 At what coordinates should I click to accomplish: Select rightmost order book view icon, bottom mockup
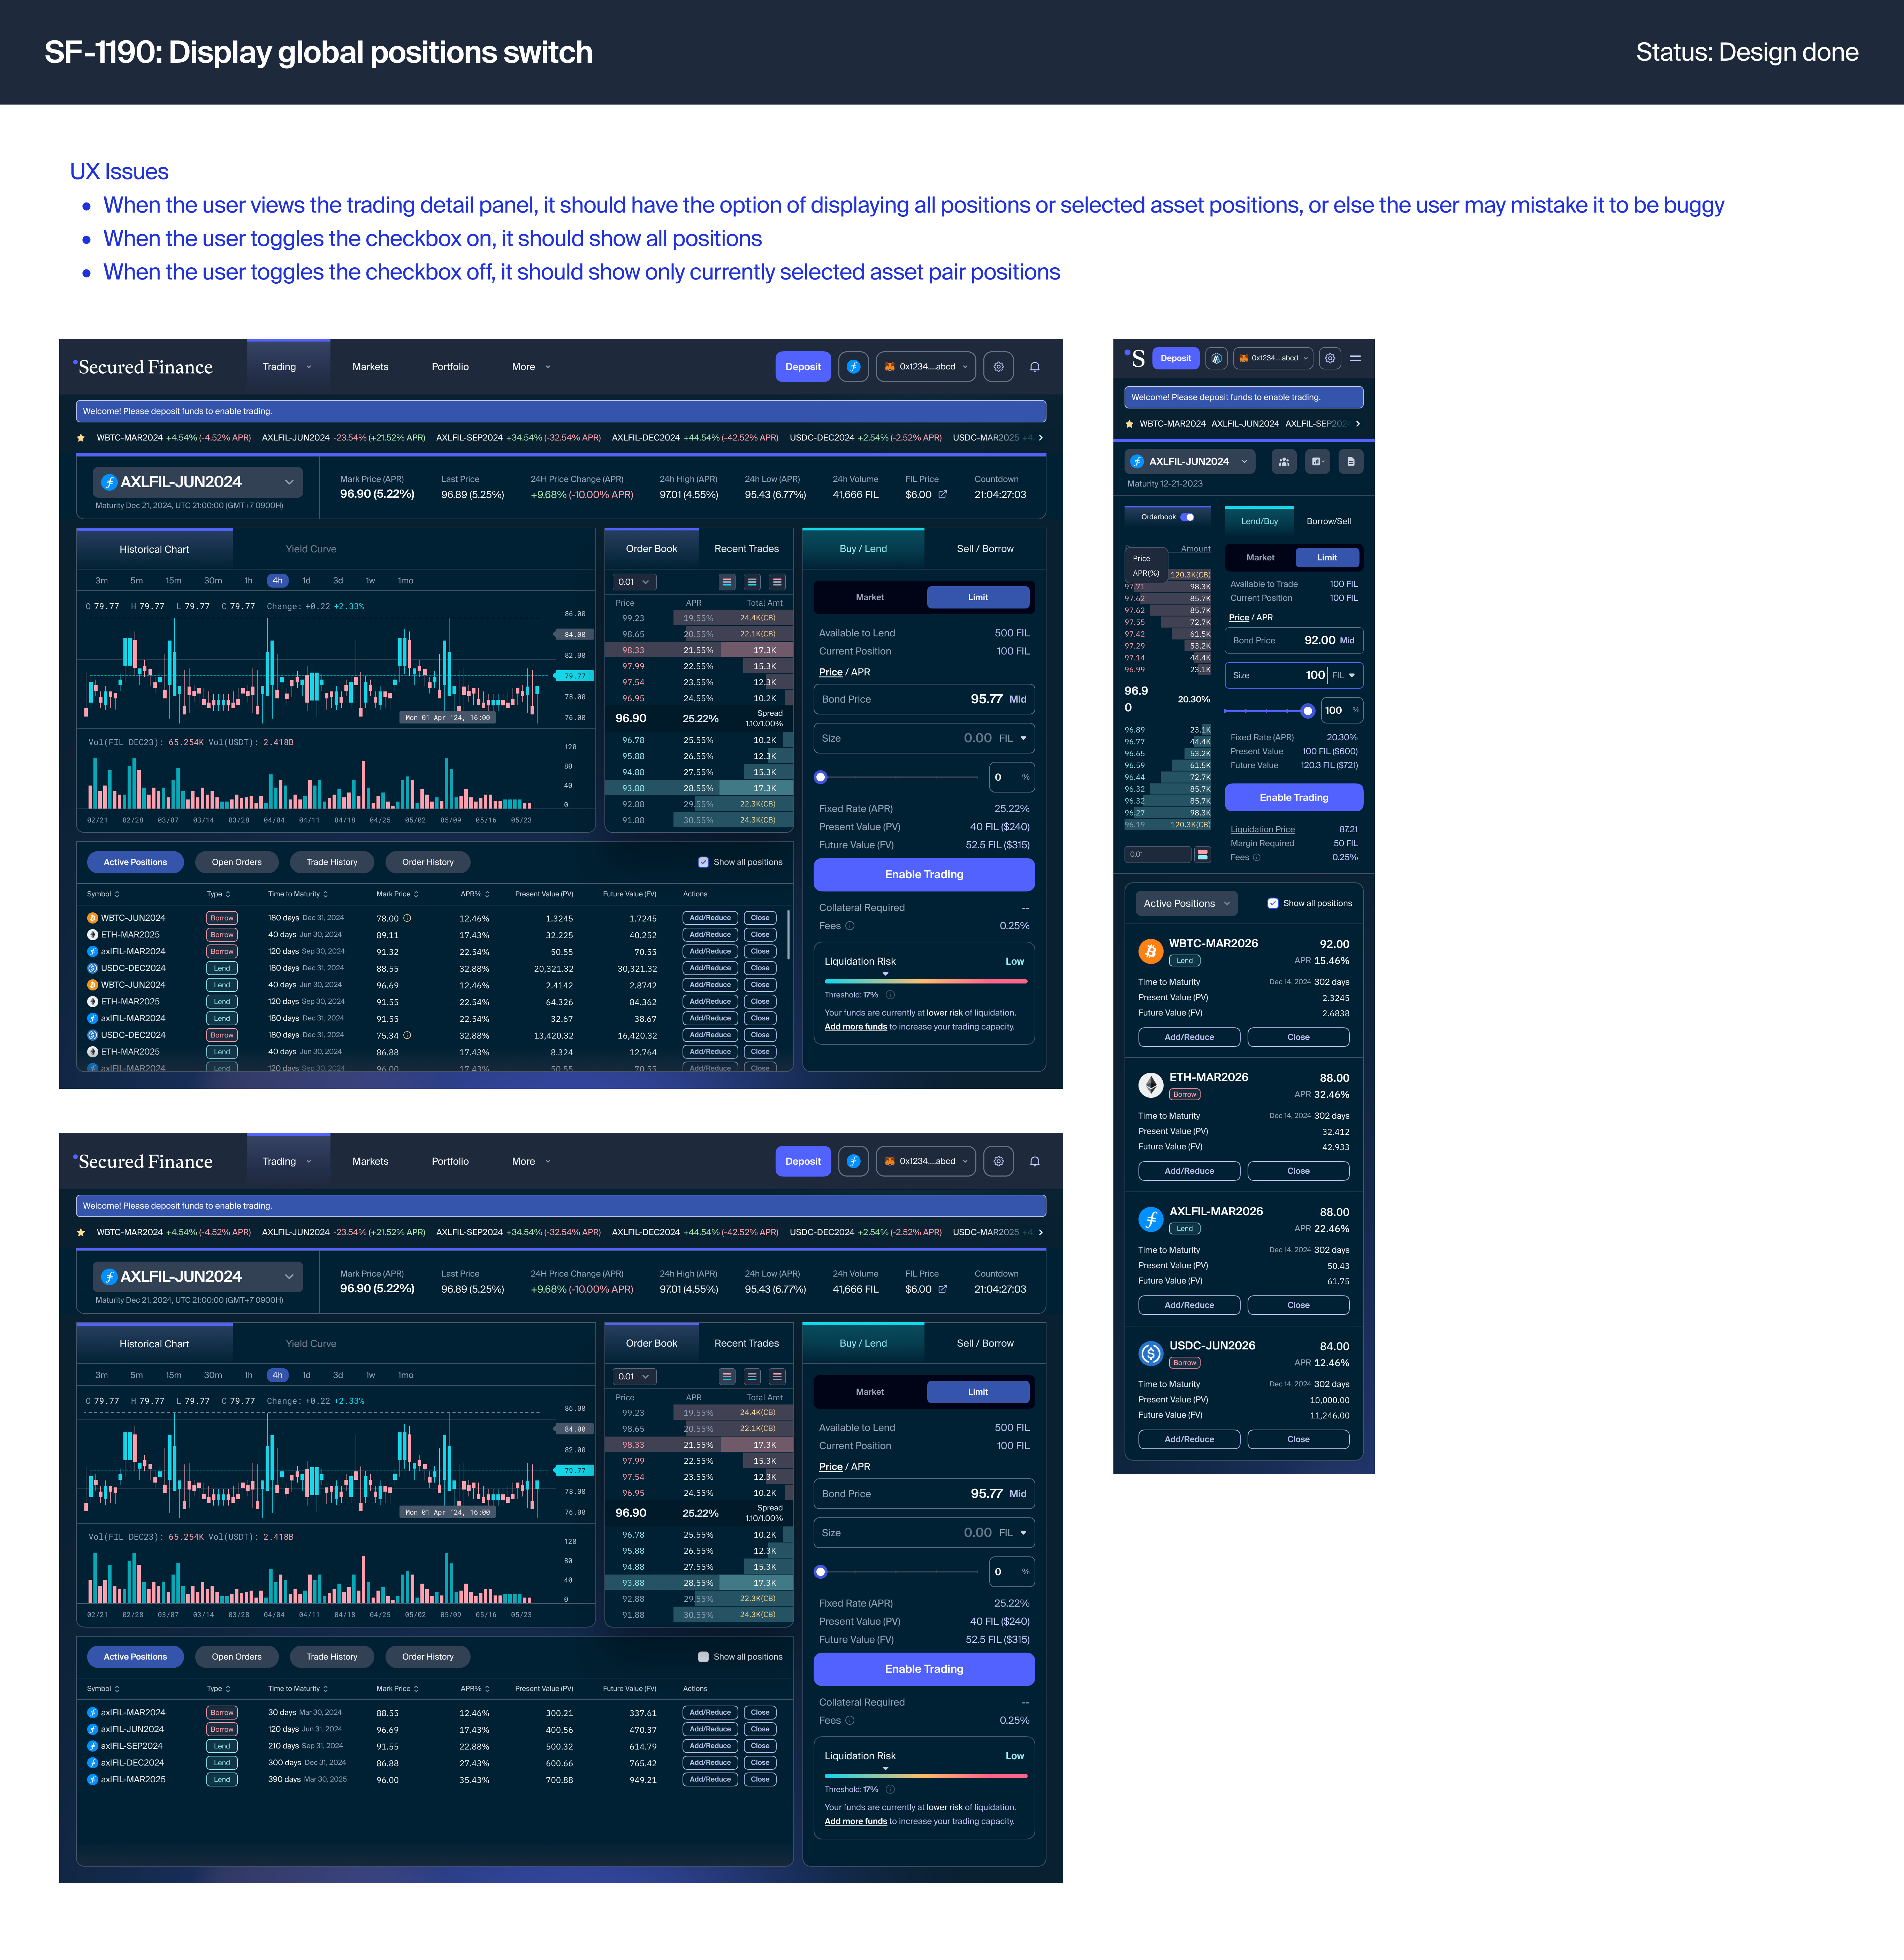pyautogui.click(x=777, y=1377)
